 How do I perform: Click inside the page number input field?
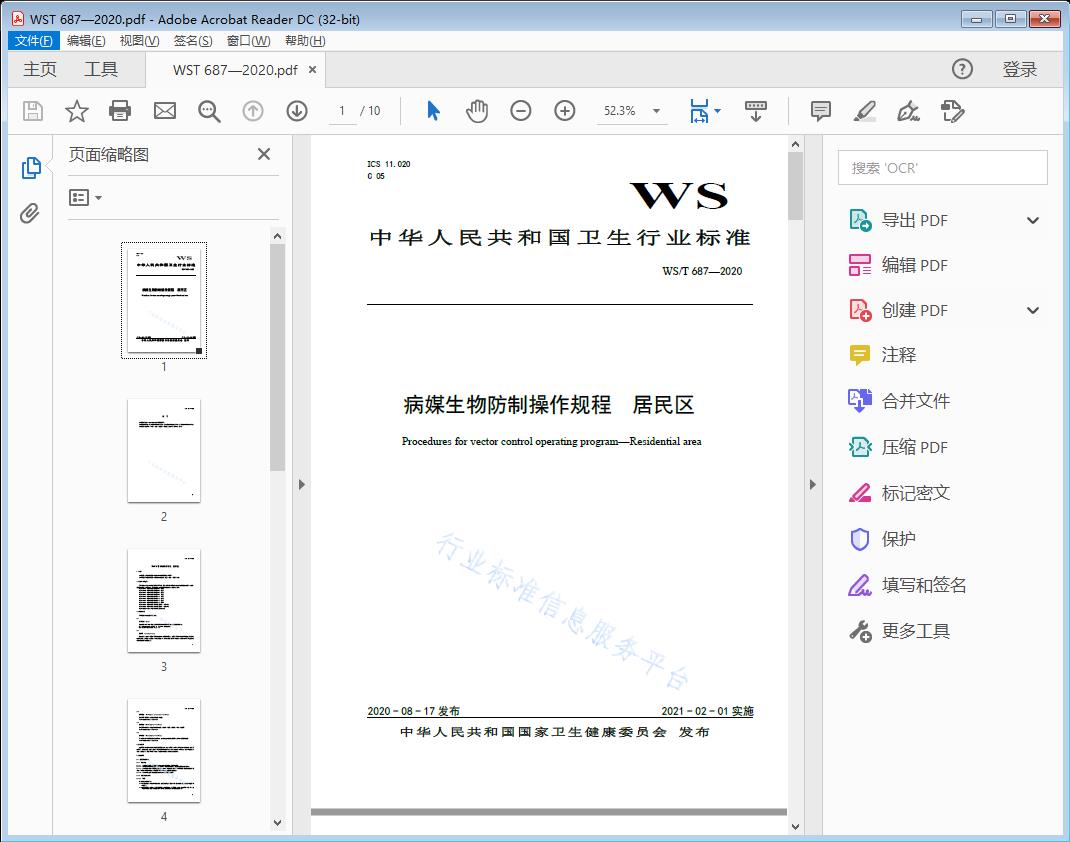click(341, 111)
